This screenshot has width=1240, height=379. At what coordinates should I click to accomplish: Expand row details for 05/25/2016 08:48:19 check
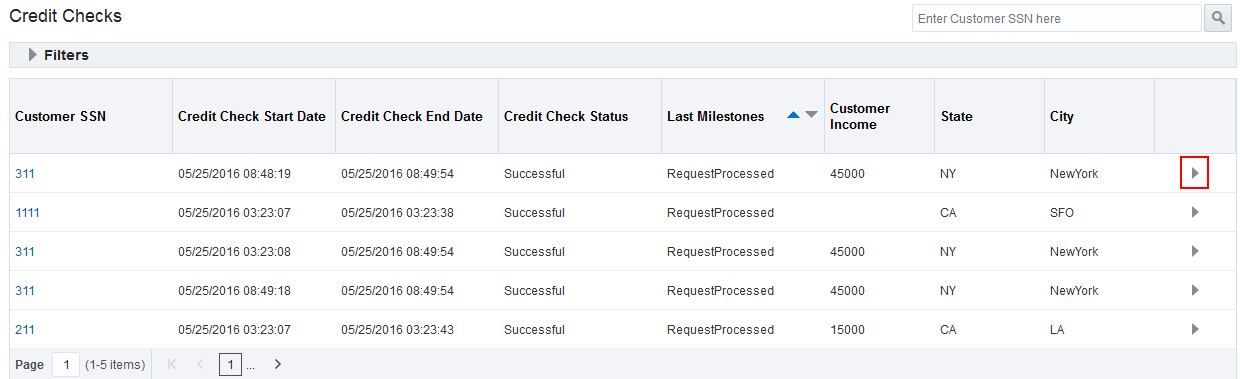[1194, 173]
